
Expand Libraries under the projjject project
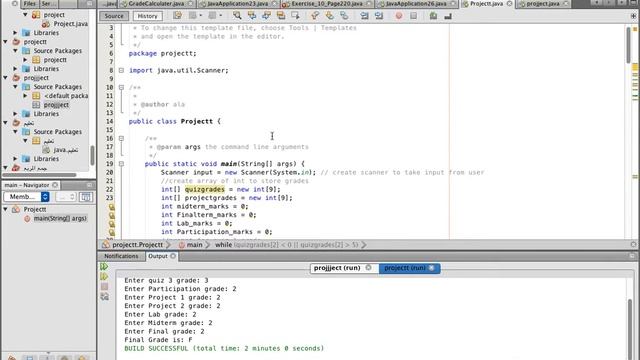point(16,113)
